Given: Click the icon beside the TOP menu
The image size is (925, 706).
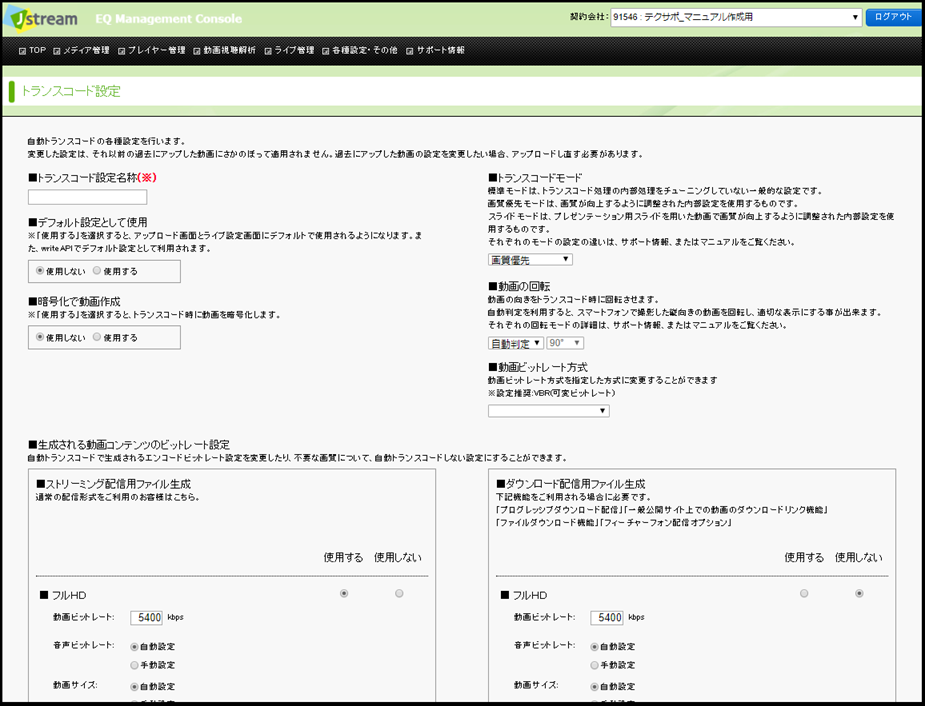Looking at the screenshot, I should point(22,51).
